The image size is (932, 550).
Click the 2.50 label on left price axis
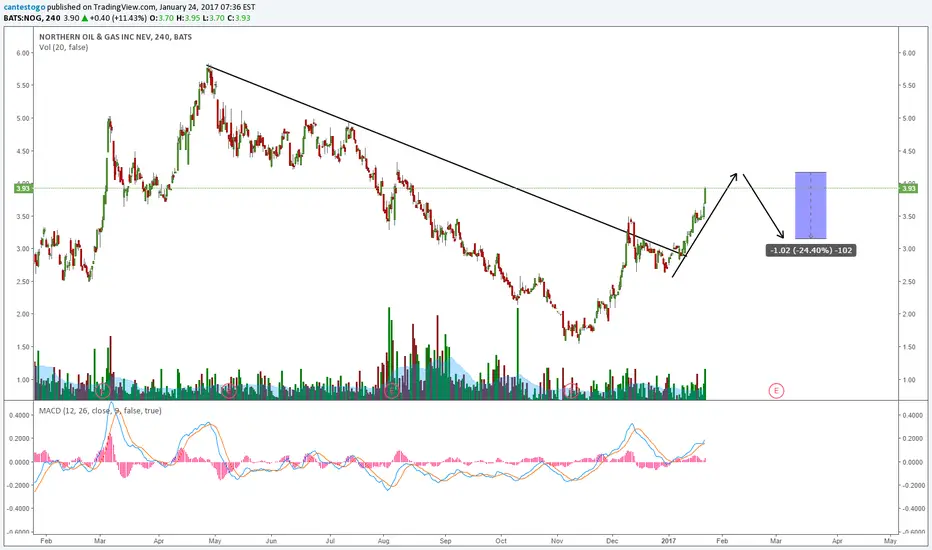(23, 281)
